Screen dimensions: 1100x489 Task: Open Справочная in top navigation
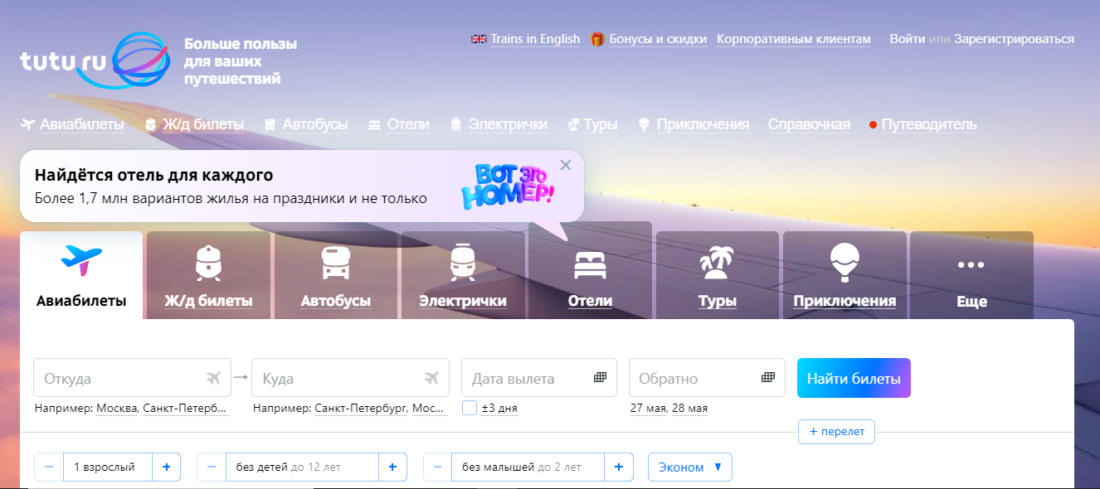[809, 125]
